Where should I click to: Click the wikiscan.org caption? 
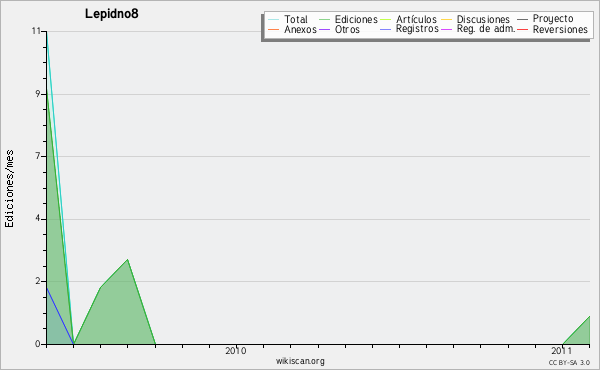tap(300, 361)
